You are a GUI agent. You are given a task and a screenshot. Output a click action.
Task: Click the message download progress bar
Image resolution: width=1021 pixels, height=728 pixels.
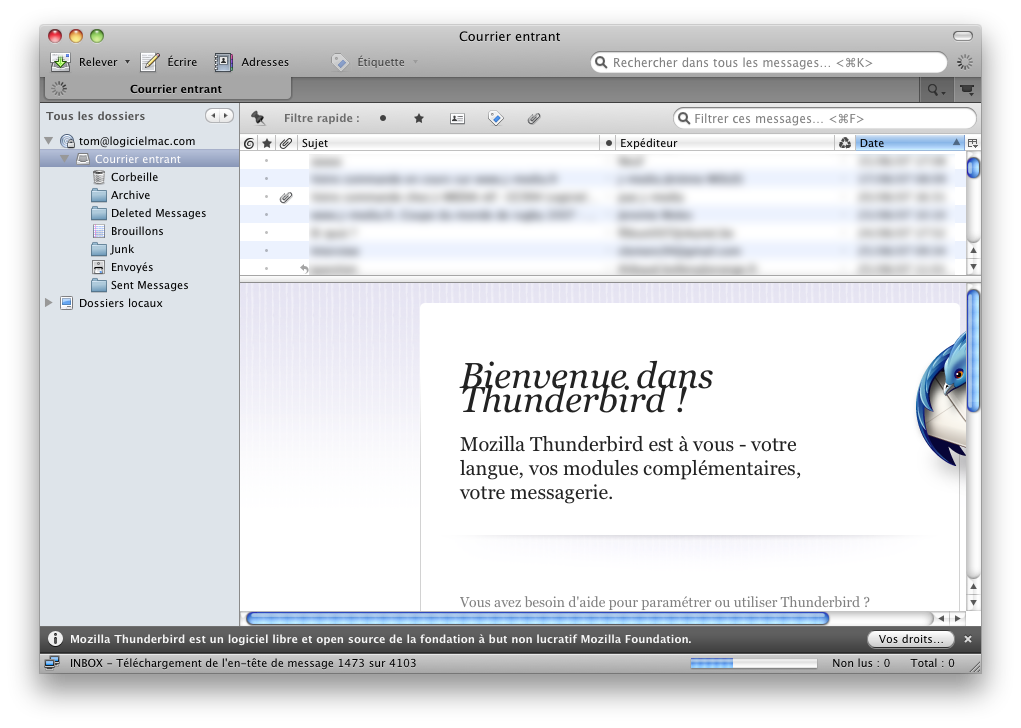[x=753, y=663]
